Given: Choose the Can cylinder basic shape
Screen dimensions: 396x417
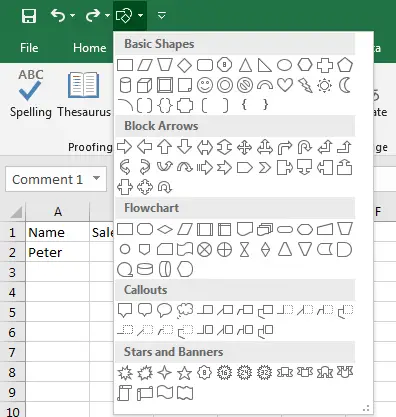Looking at the screenshot, I should tap(125, 85).
